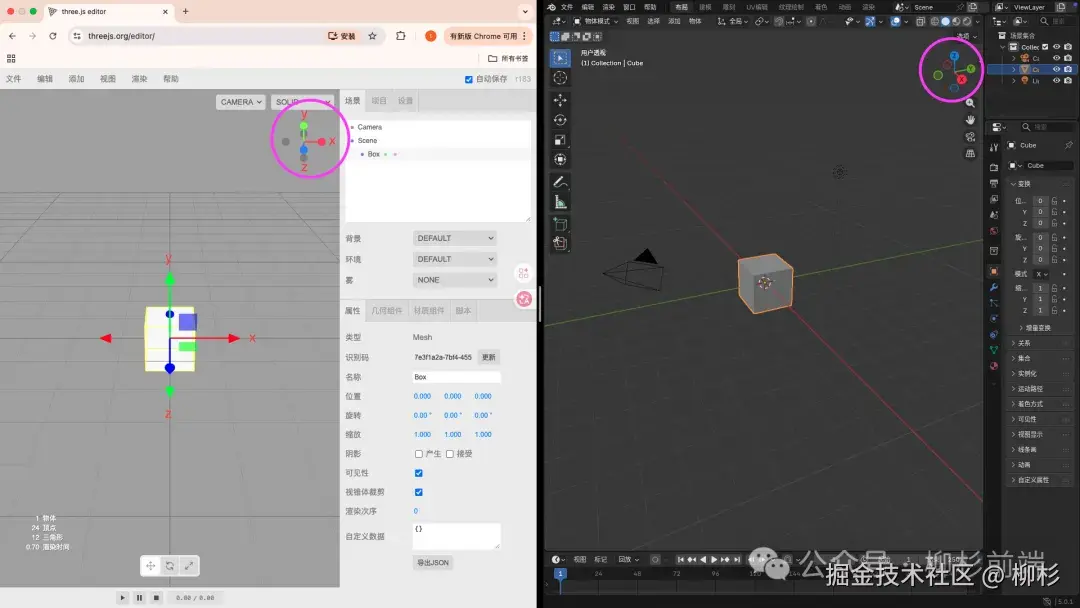Screen dimensions: 1080x608
Task: Select Blender's Select Box tool
Action: (x=560, y=58)
